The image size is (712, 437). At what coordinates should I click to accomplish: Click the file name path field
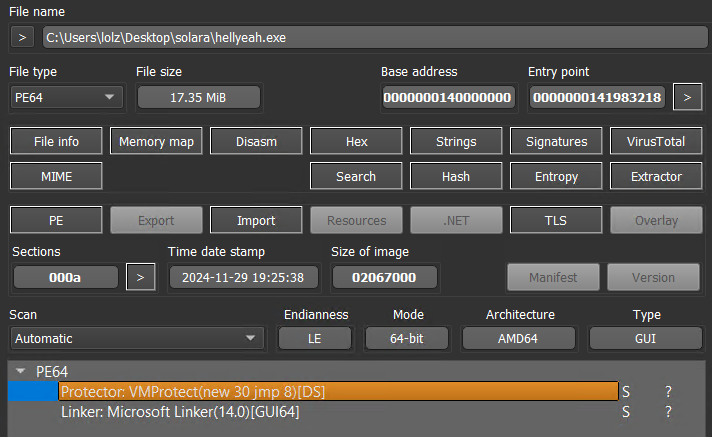pyautogui.click(x=370, y=38)
